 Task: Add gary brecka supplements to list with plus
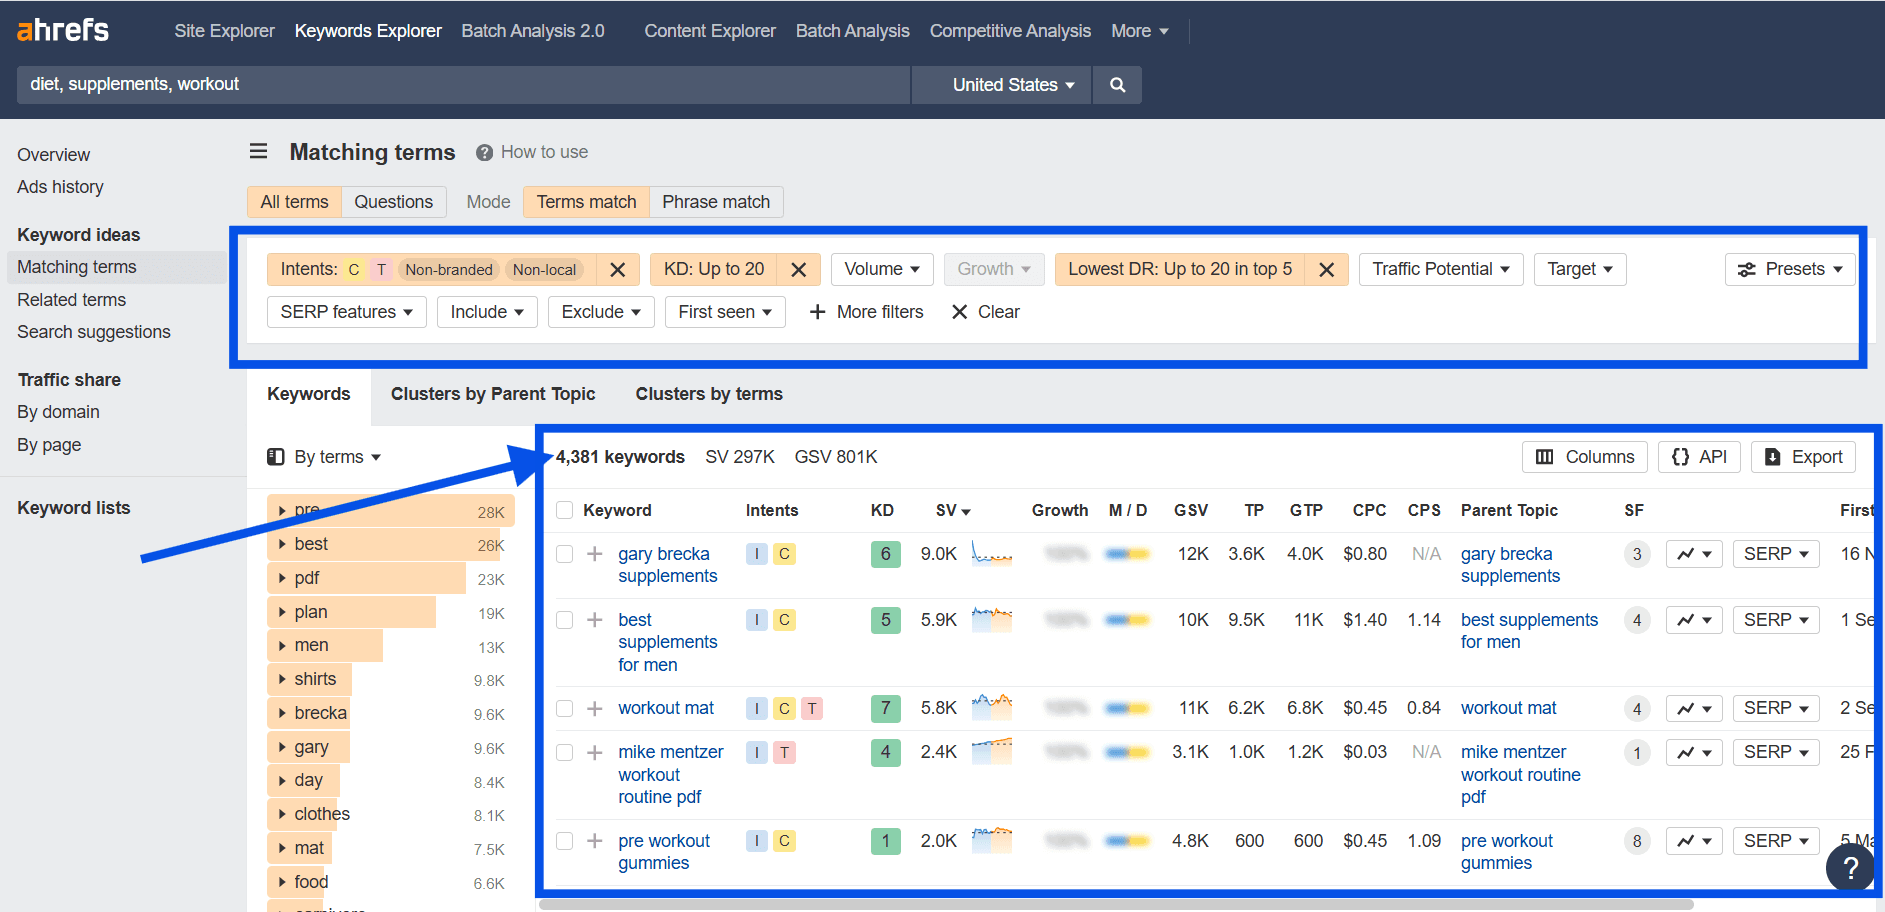[x=594, y=554]
